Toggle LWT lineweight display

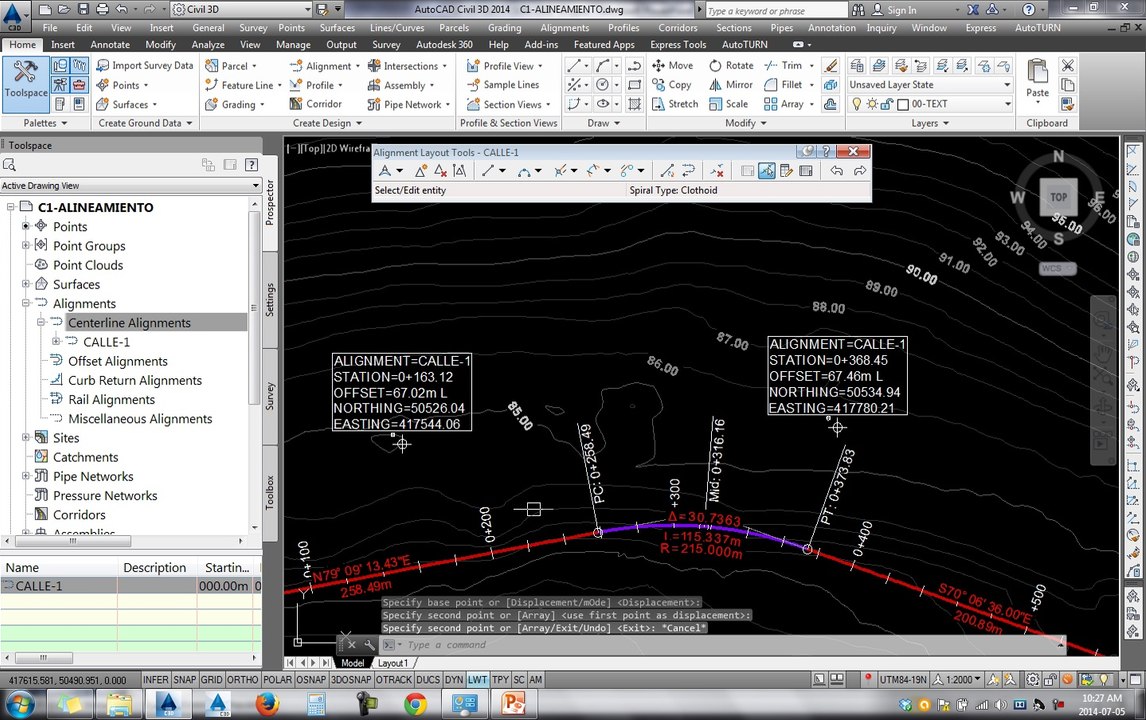pyautogui.click(x=477, y=680)
